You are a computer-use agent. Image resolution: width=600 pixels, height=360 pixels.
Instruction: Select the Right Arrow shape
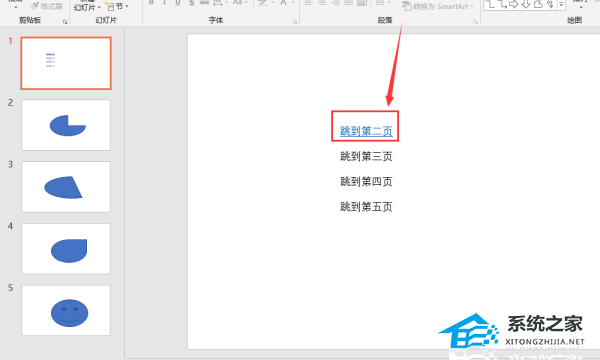pyautogui.click(x=514, y=4)
